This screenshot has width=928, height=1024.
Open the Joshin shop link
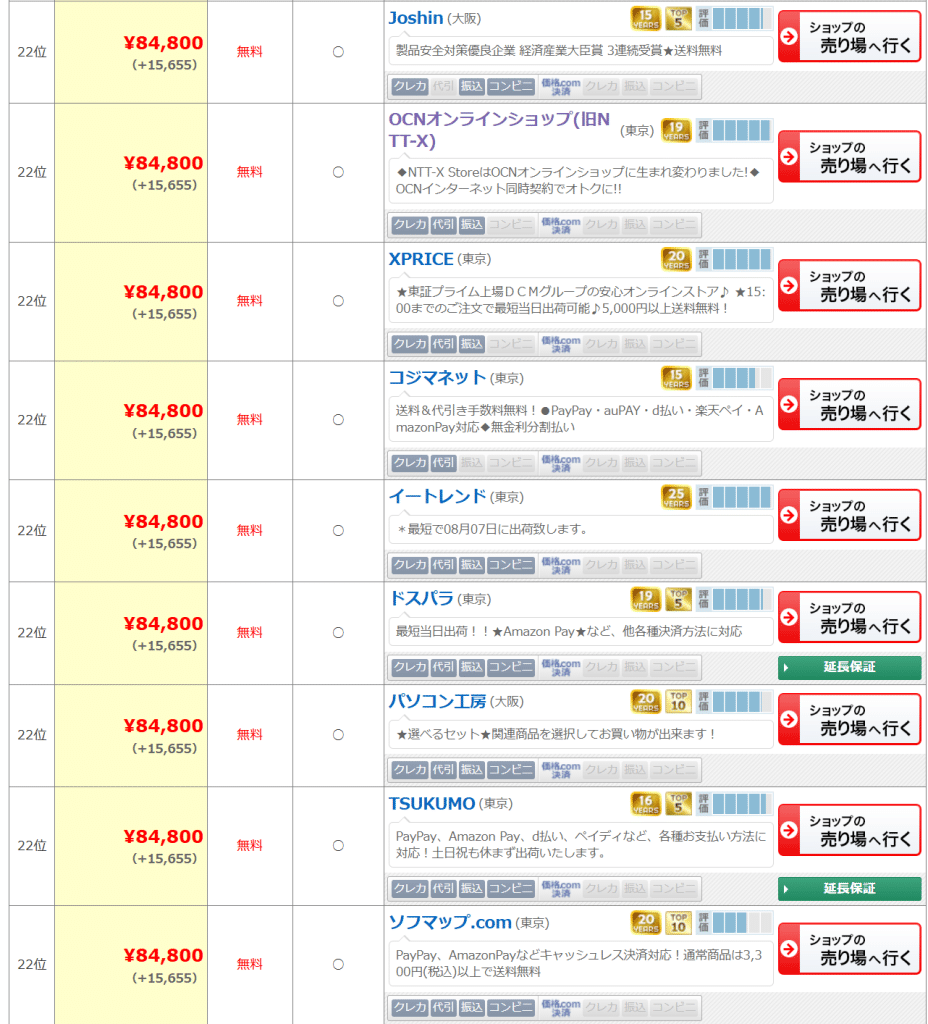(415, 18)
